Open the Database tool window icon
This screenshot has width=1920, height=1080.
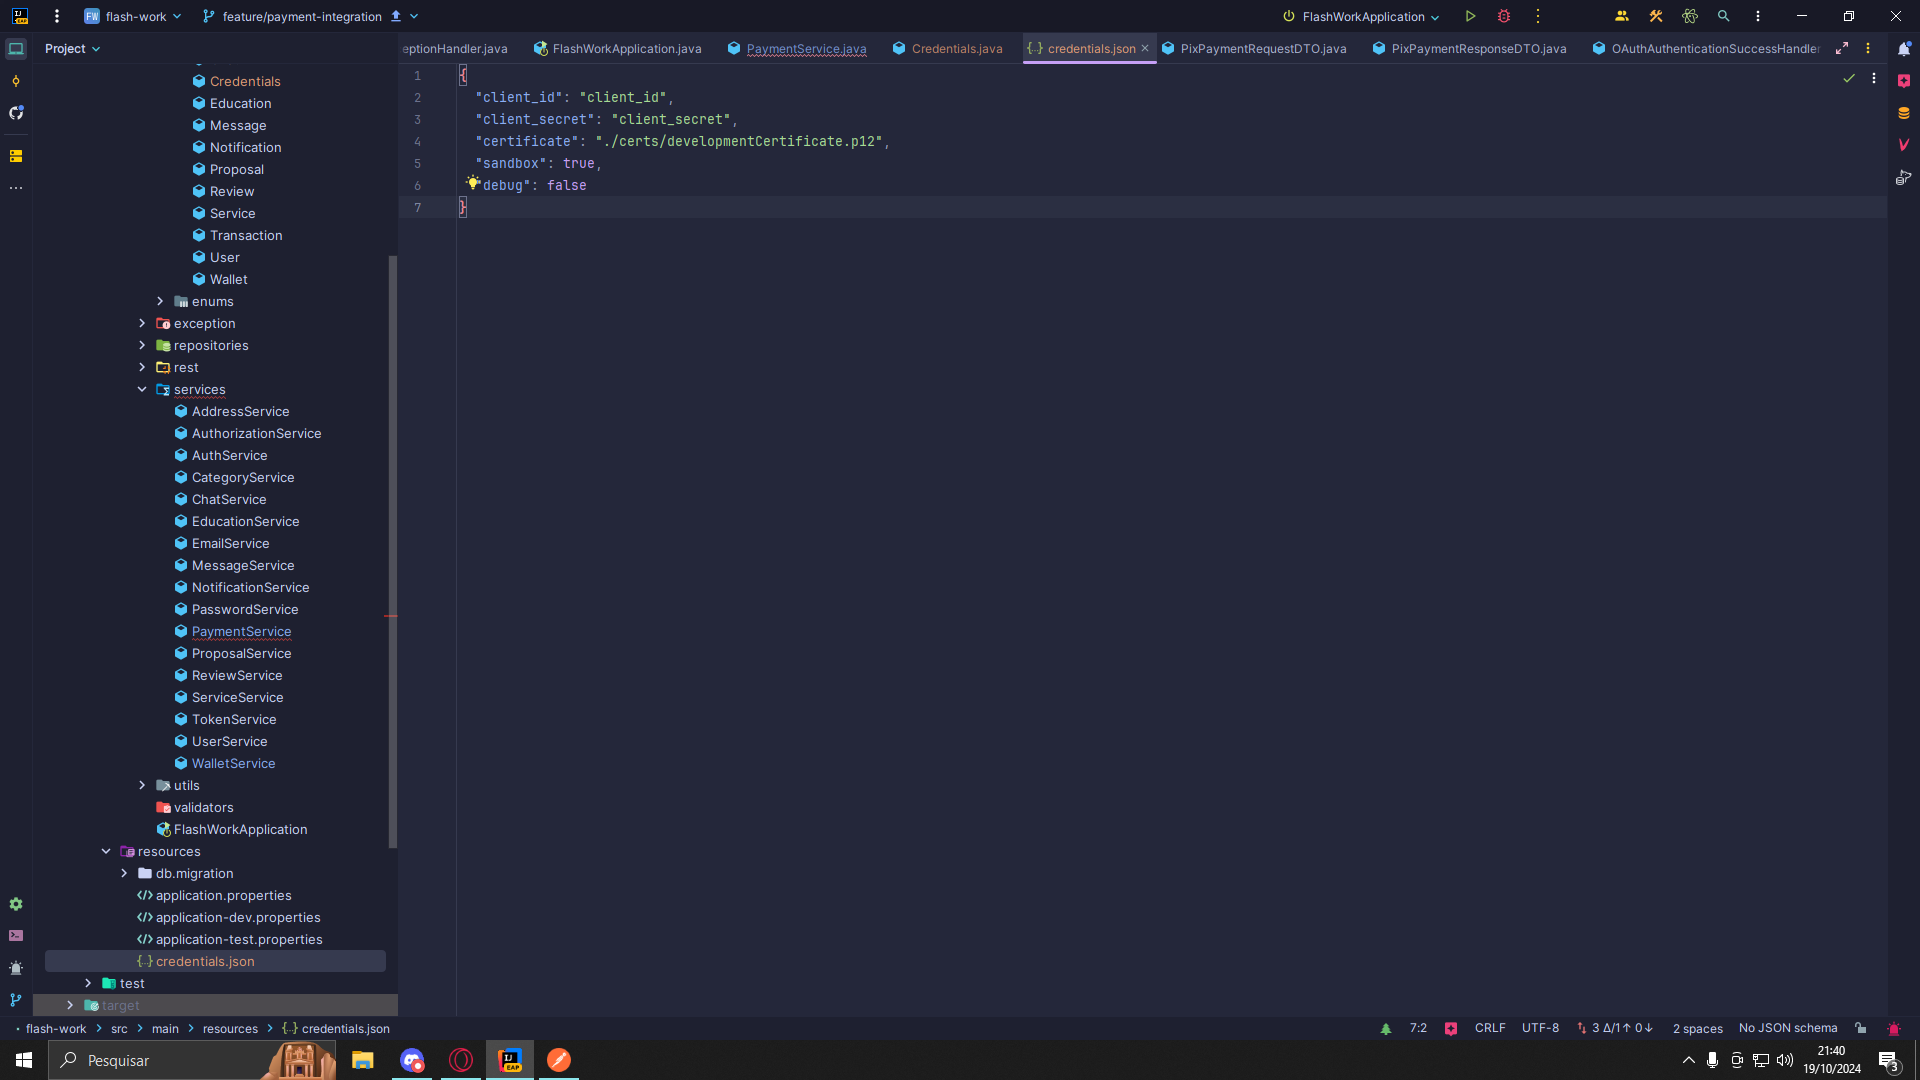pos(1904,113)
